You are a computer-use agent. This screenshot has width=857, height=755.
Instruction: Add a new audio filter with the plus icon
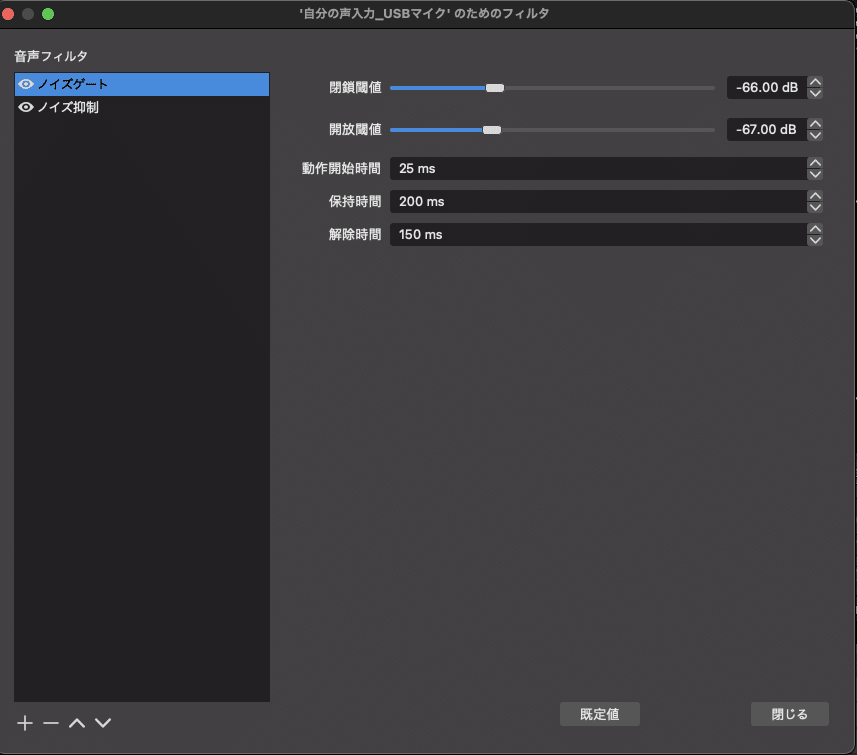pos(23,722)
